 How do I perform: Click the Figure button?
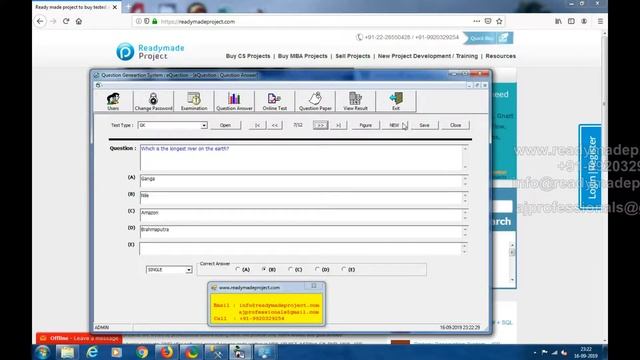(x=365, y=125)
